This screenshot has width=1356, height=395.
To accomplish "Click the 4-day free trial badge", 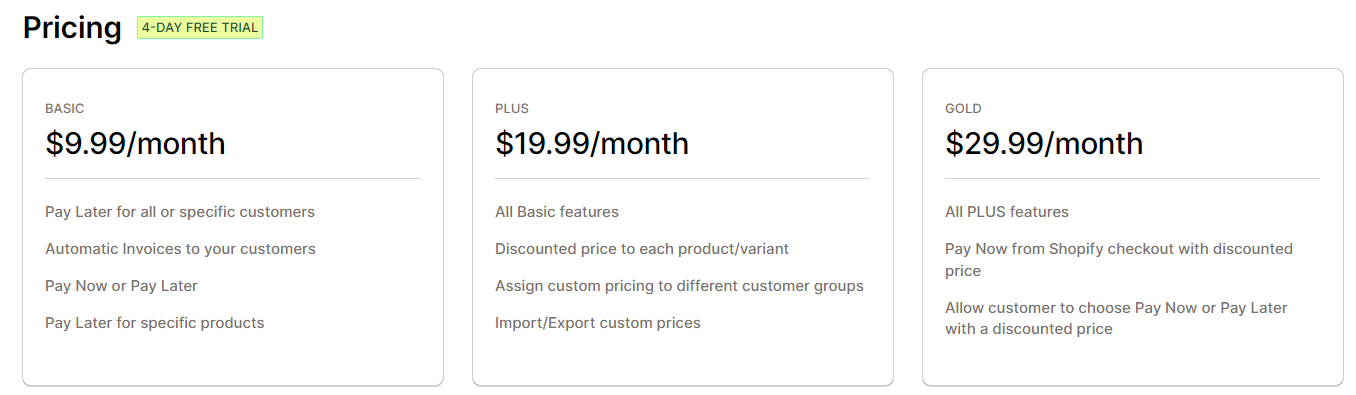I will [x=200, y=28].
